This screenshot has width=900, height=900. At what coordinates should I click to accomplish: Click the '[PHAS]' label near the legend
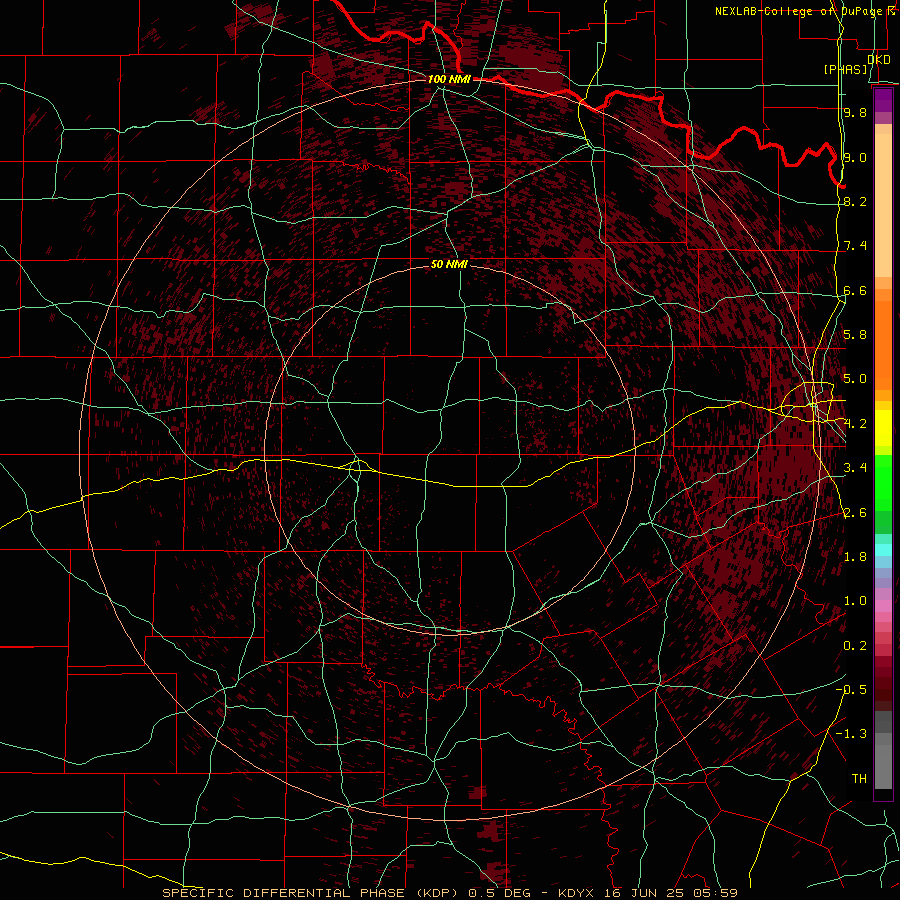(x=846, y=69)
